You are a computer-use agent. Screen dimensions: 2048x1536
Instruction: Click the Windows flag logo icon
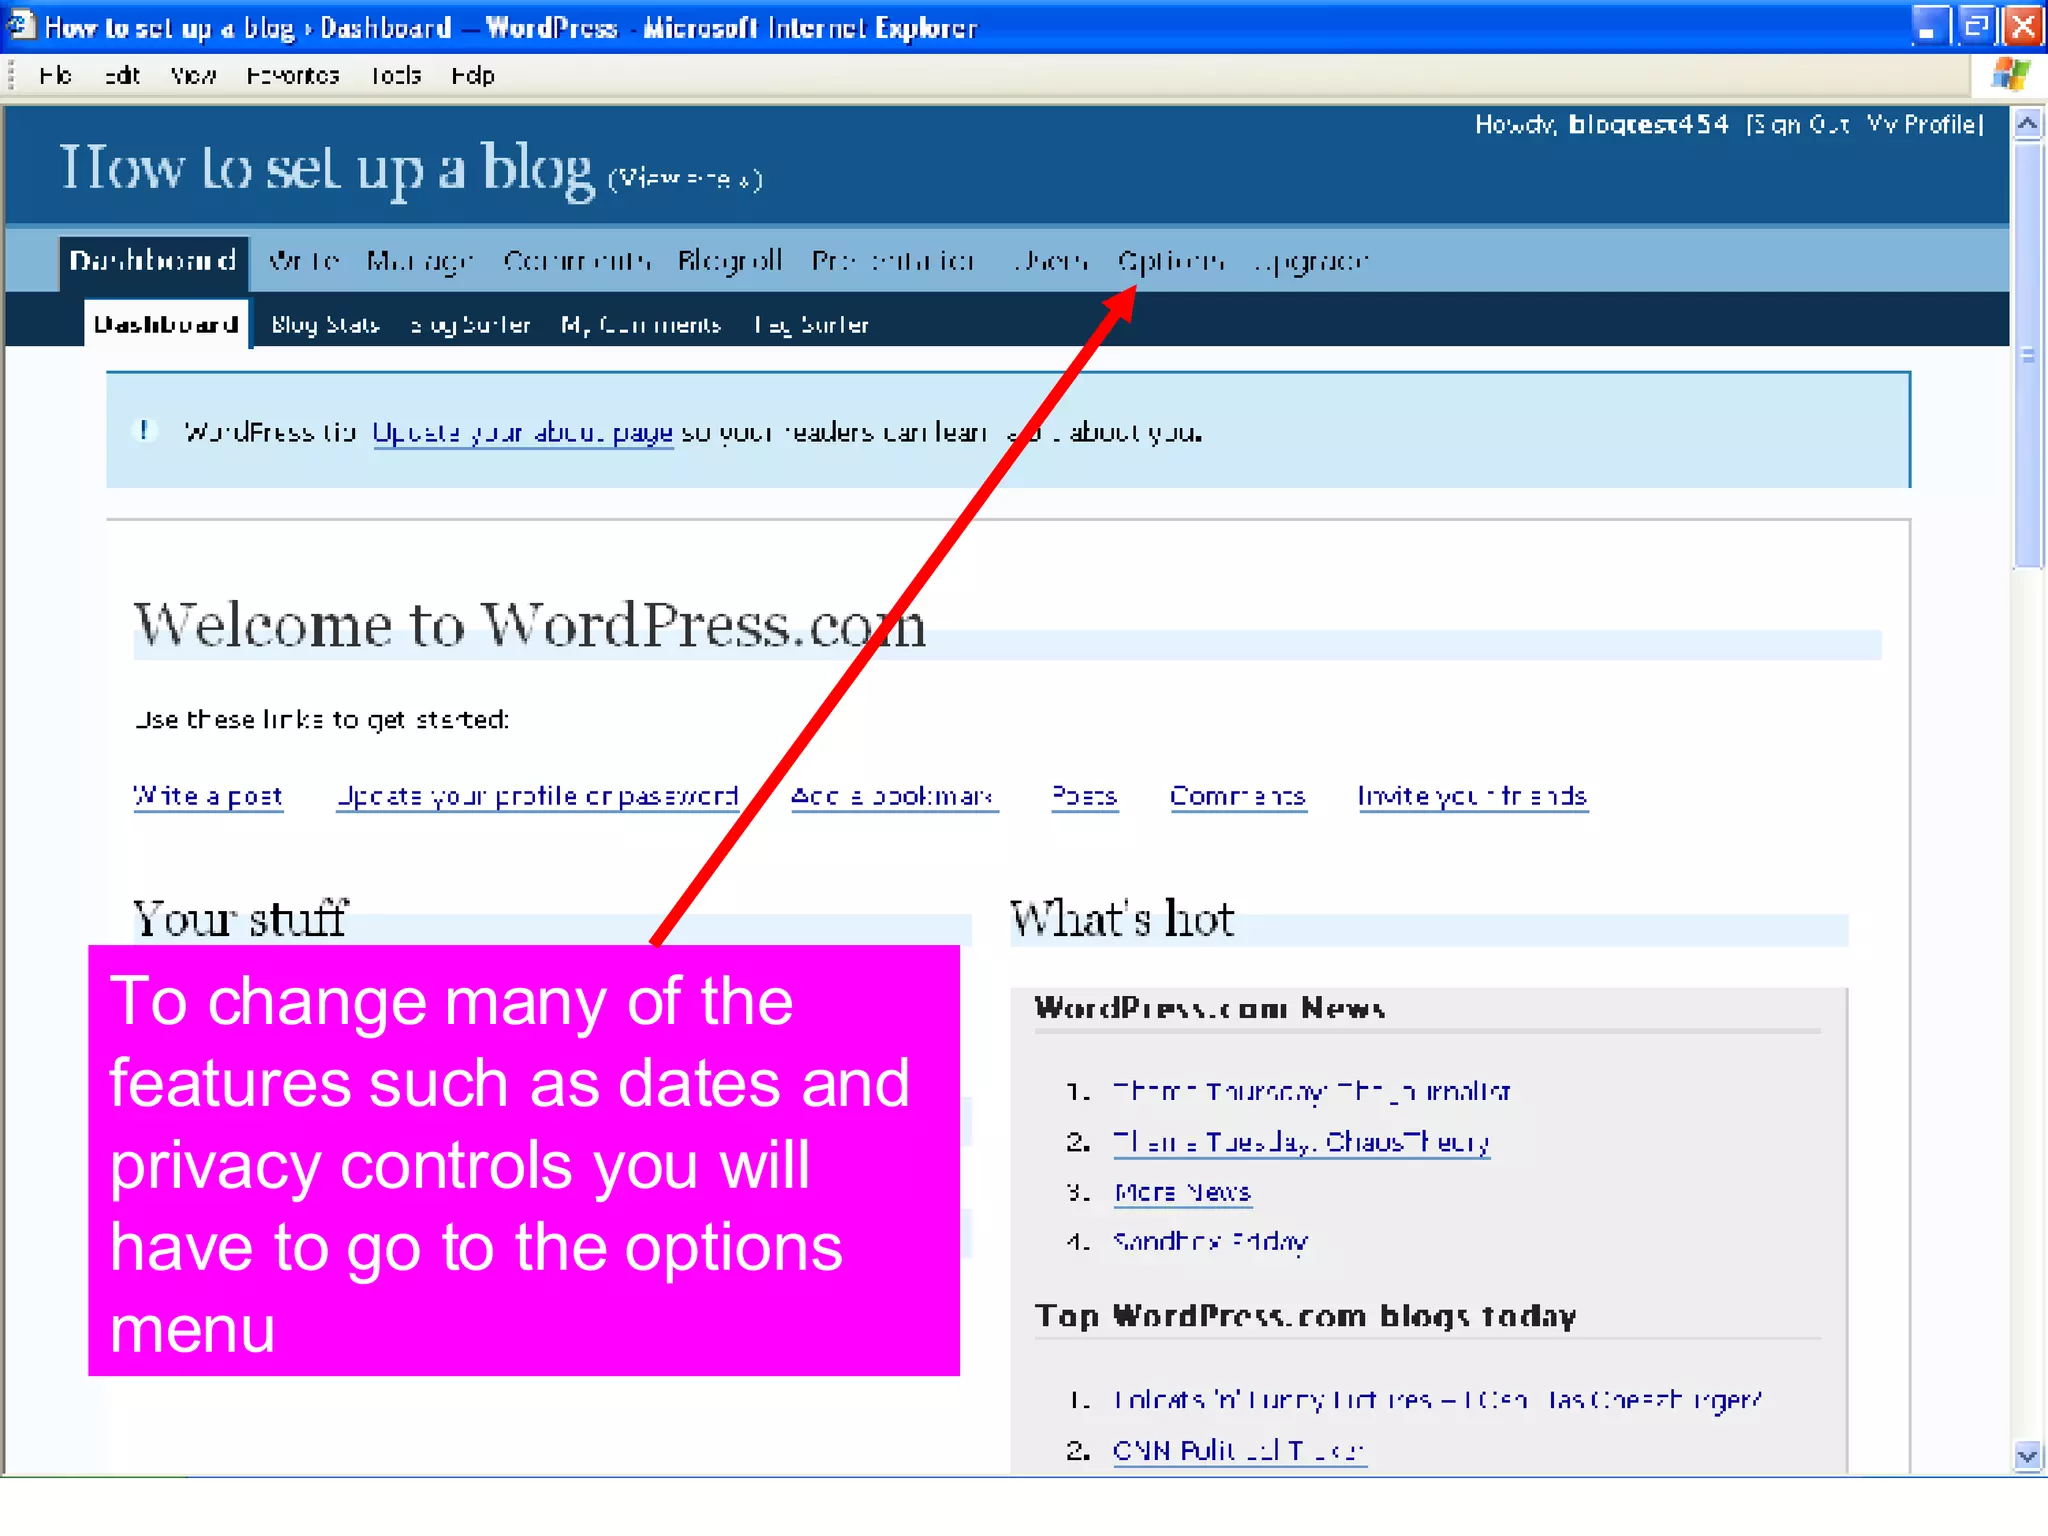(x=2010, y=75)
